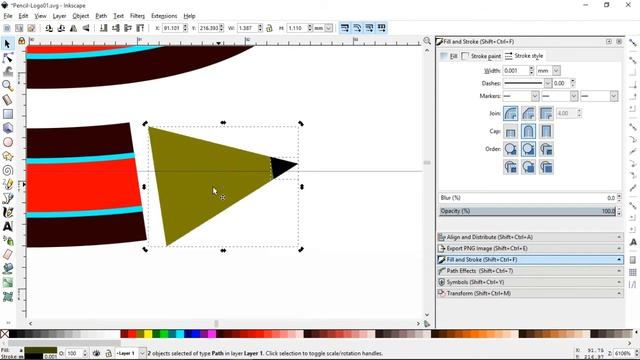Select the Connector tool at toolbox bottom

[7, 297]
